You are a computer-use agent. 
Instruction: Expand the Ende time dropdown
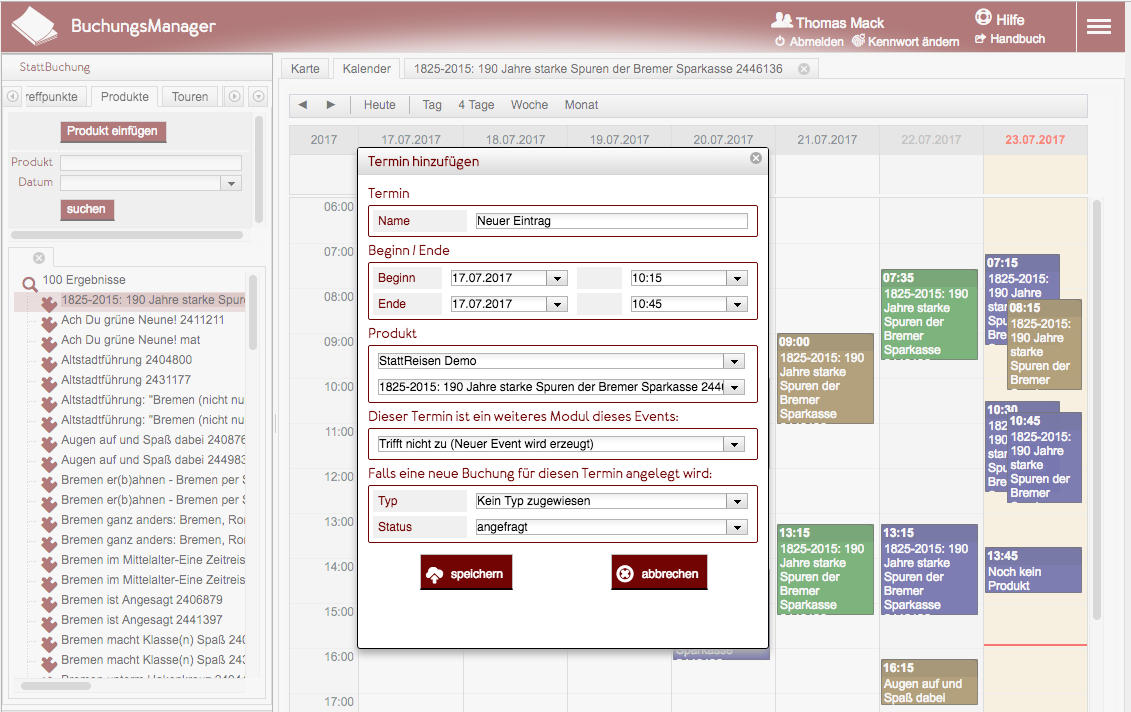pyautogui.click(x=738, y=304)
